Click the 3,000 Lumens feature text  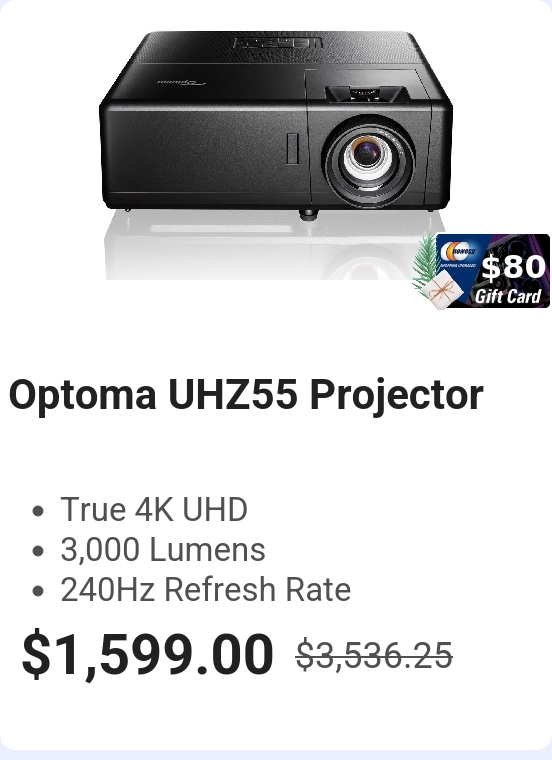[163, 550]
